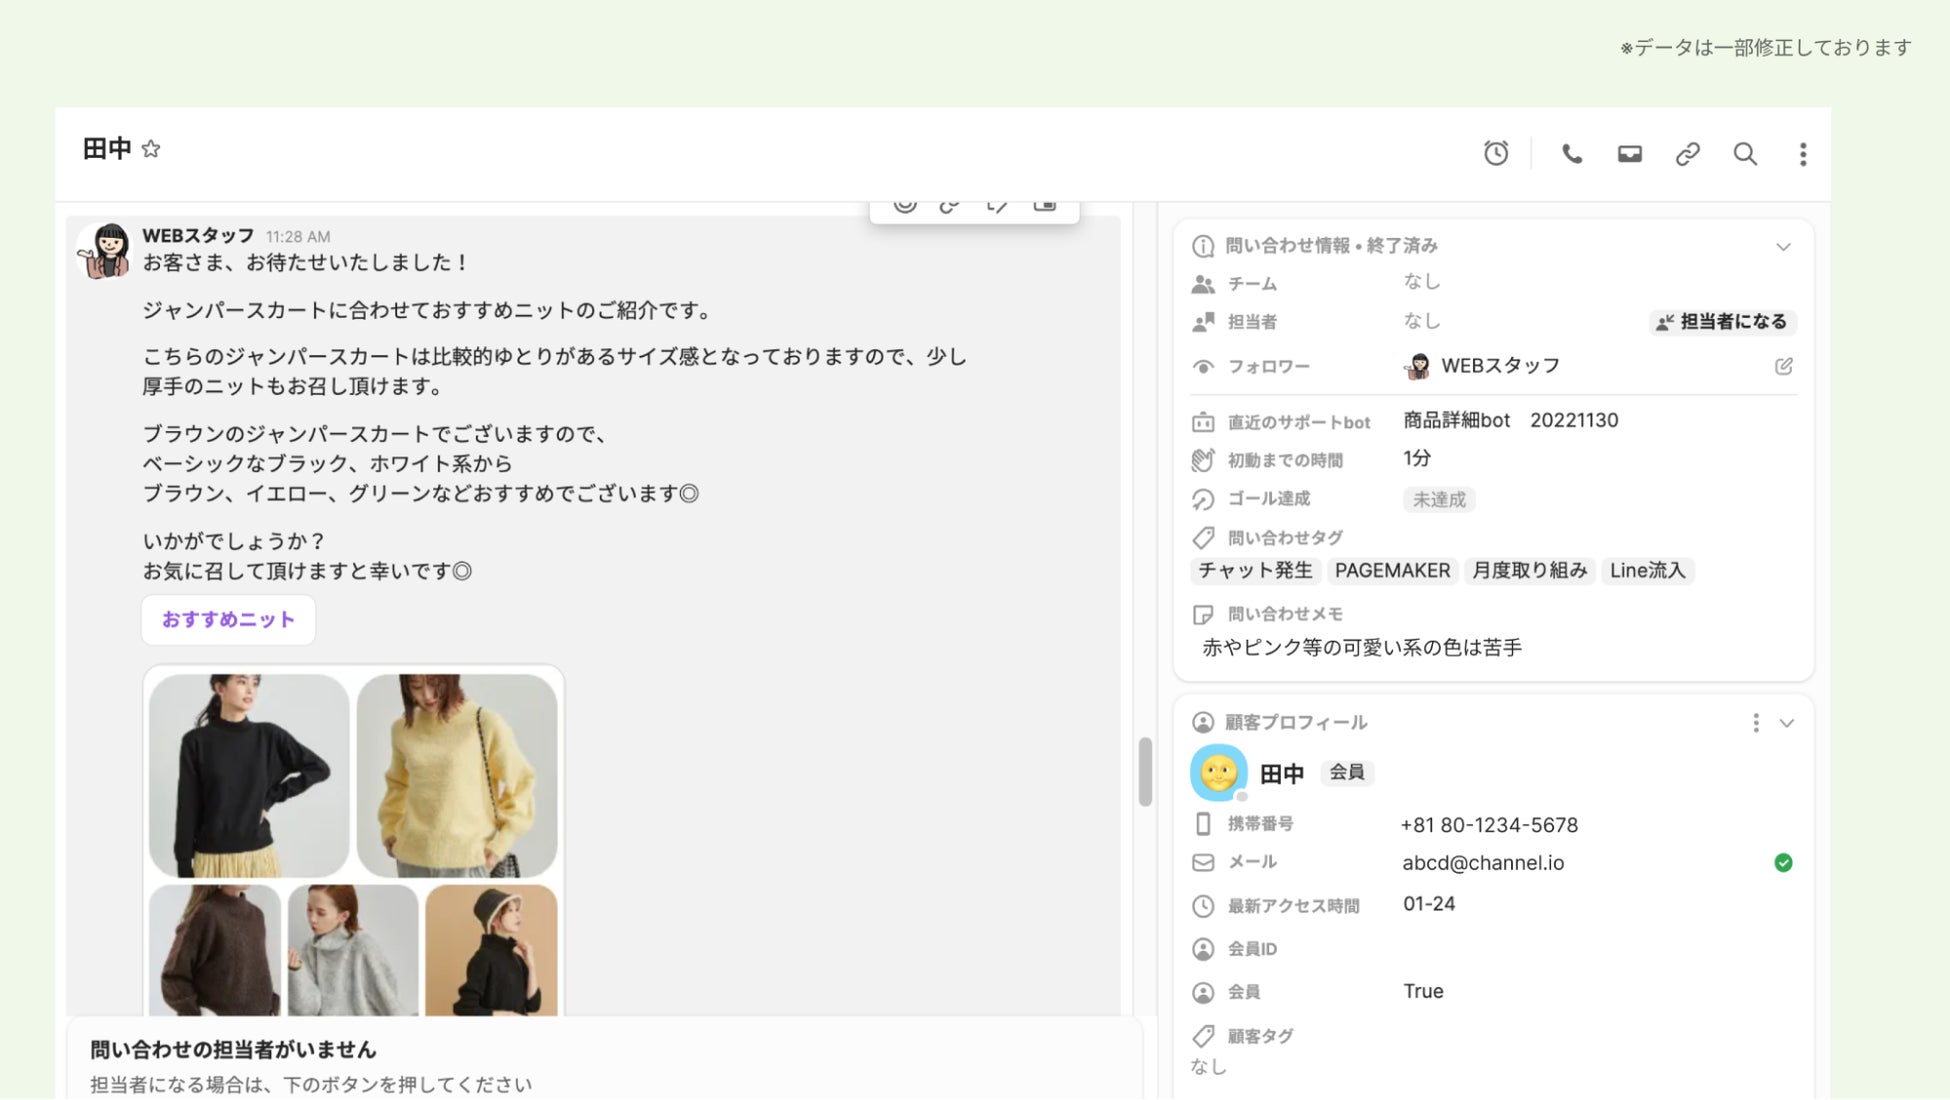
Task: Open the inbox tray icon in header
Action: 1629,153
